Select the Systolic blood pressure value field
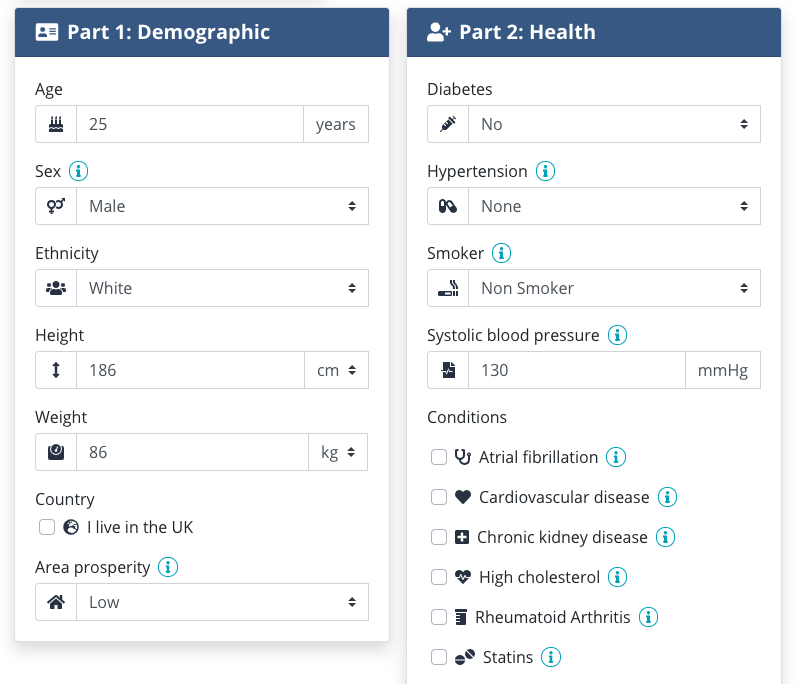The image size is (798, 684). point(577,370)
